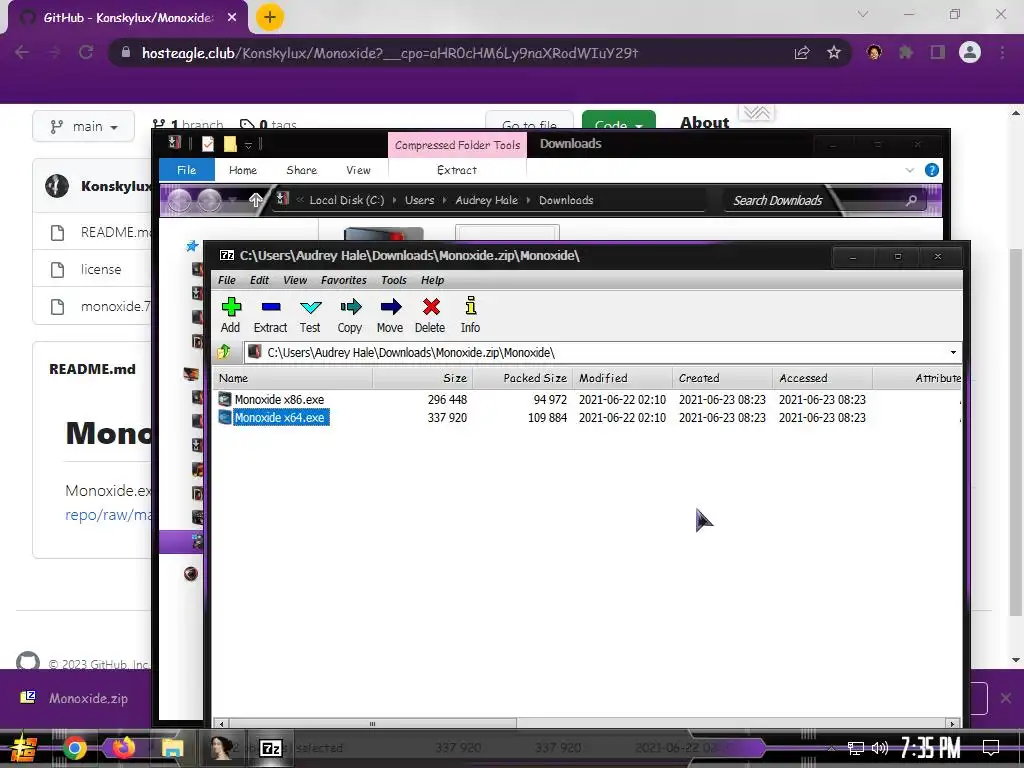The width and height of the screenshot is (1024, 768).
Task: Click the Extract icon in 7-Zip toolbar
Action: pos(270,315)
